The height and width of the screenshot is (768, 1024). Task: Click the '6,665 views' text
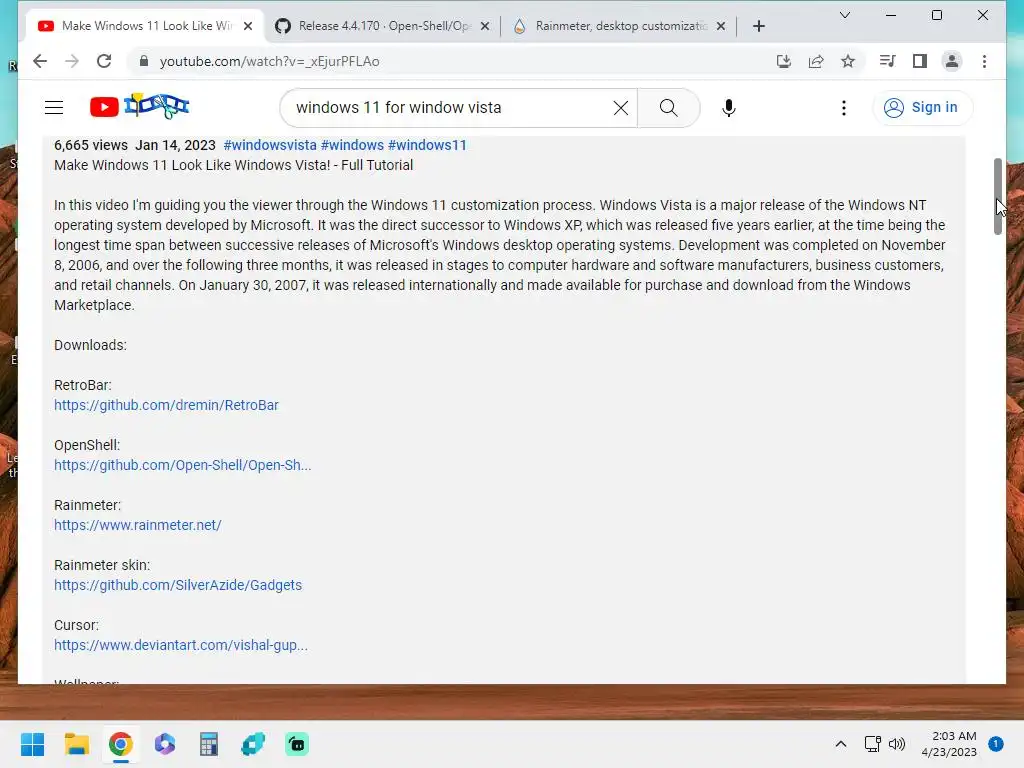[91, 145]
